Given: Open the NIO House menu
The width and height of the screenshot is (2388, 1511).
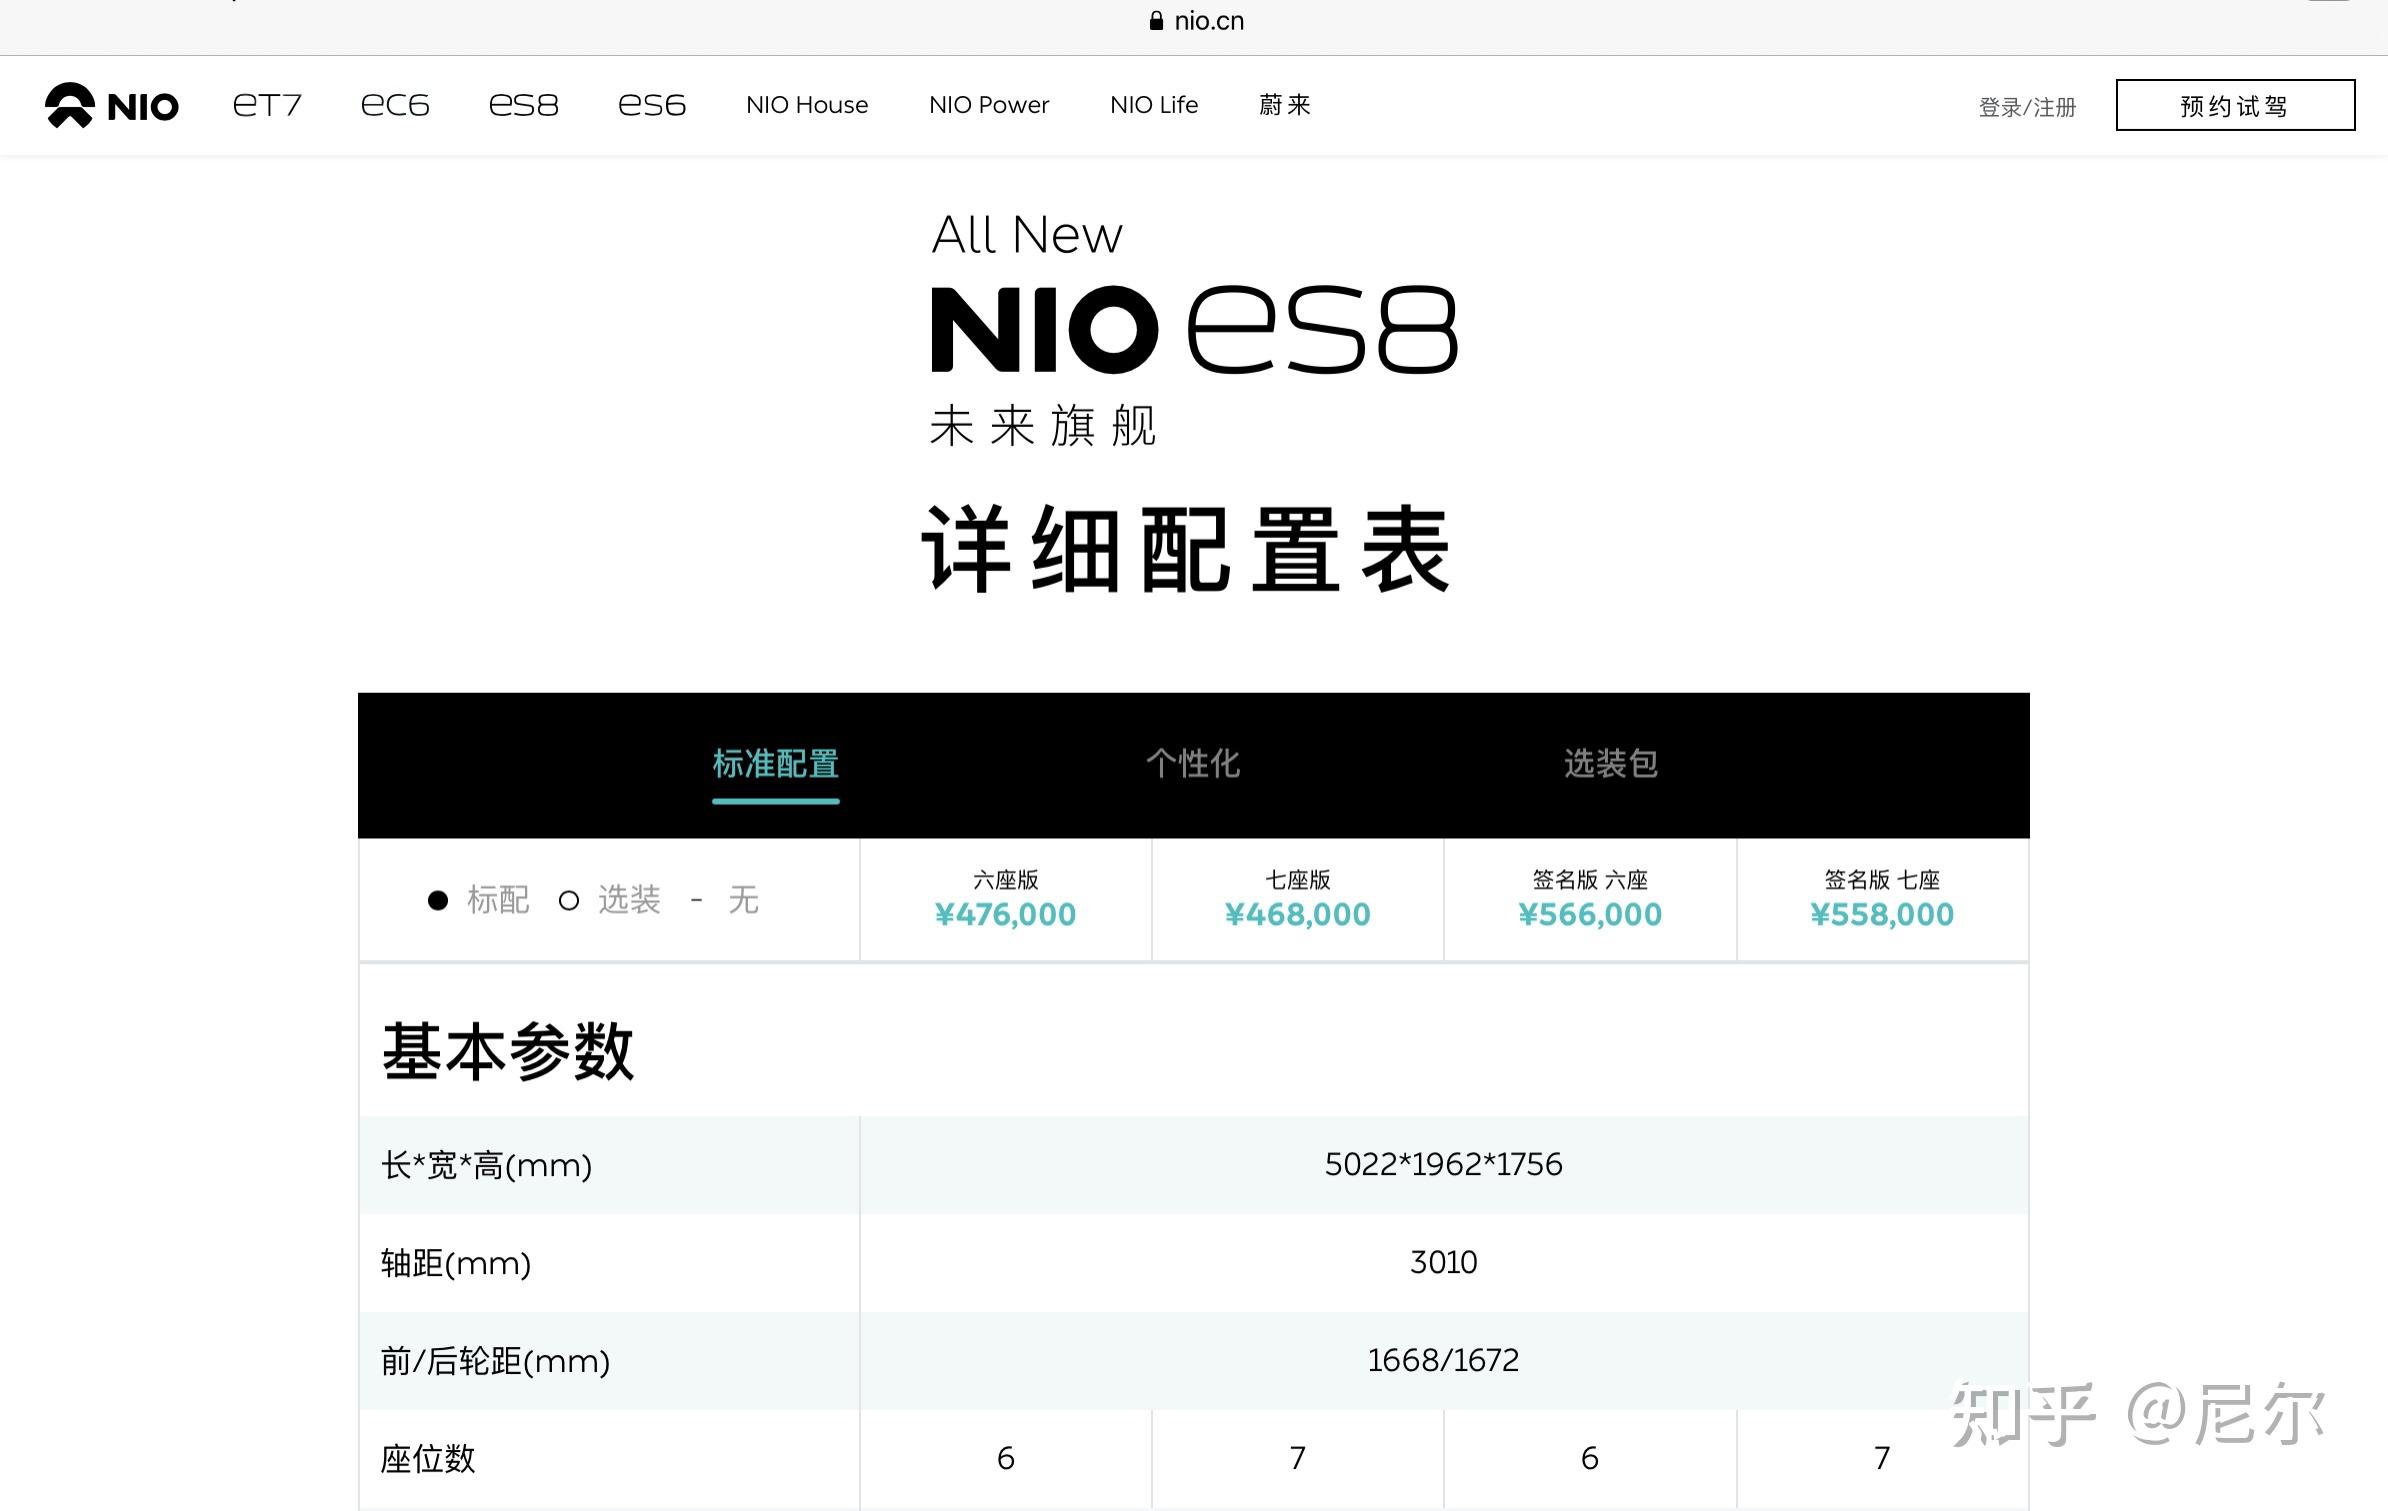Looking at the screenshot, I should (x=806, y=105).
